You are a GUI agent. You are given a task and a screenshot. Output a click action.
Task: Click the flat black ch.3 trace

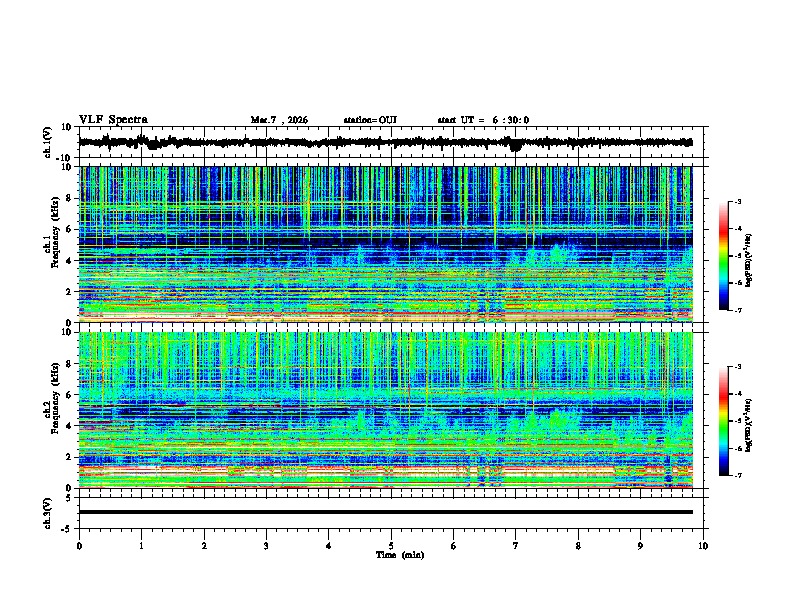(x=386, y=512)
